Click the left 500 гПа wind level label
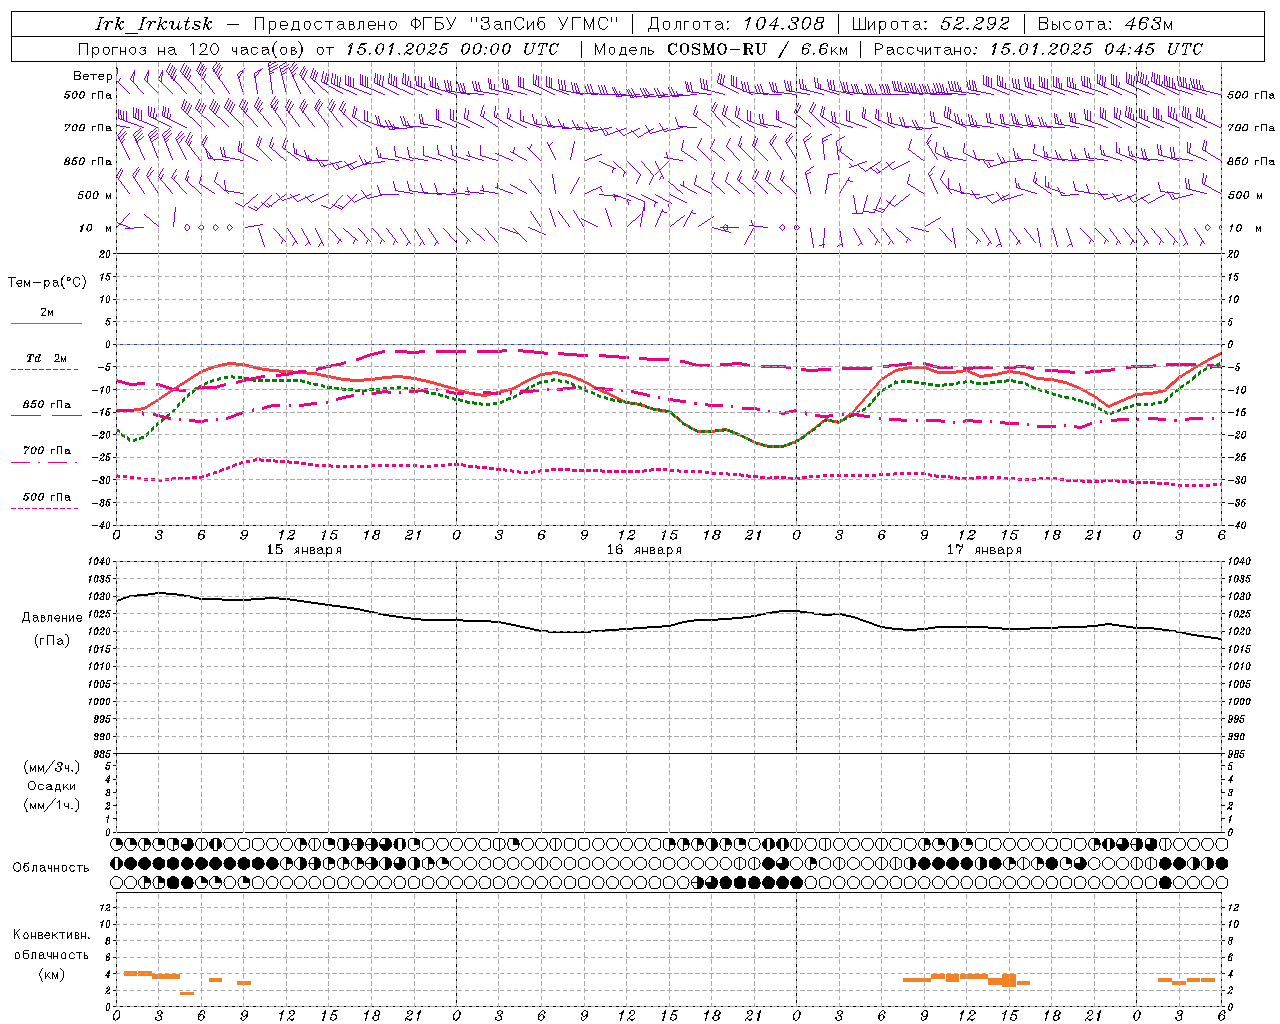 88,95
